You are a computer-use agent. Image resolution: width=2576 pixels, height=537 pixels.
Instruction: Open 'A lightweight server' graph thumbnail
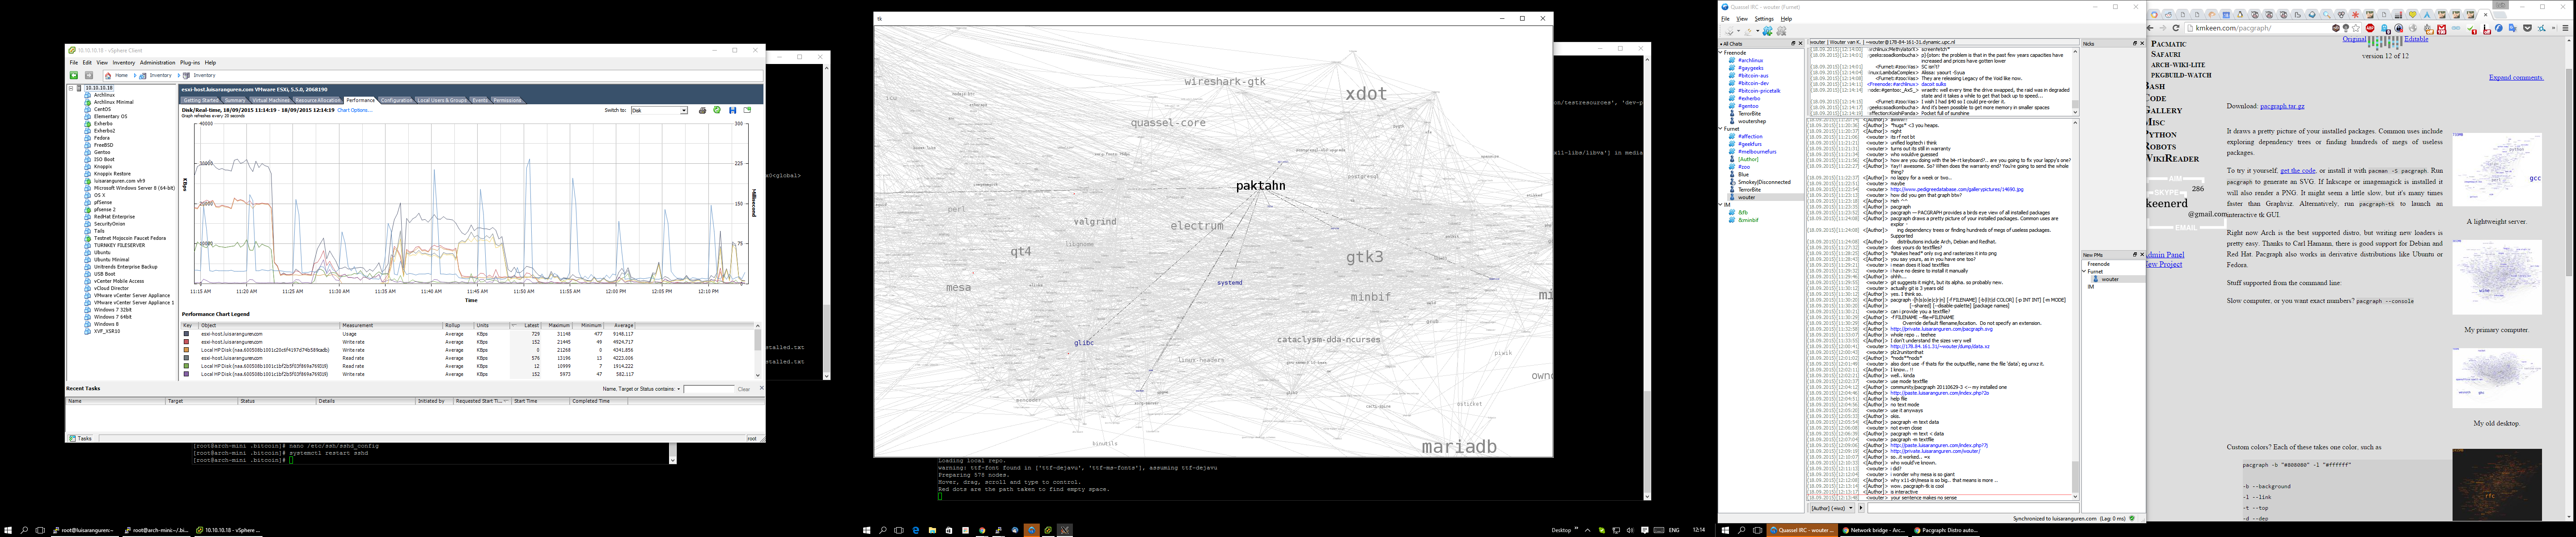[x=2496, y=170]
